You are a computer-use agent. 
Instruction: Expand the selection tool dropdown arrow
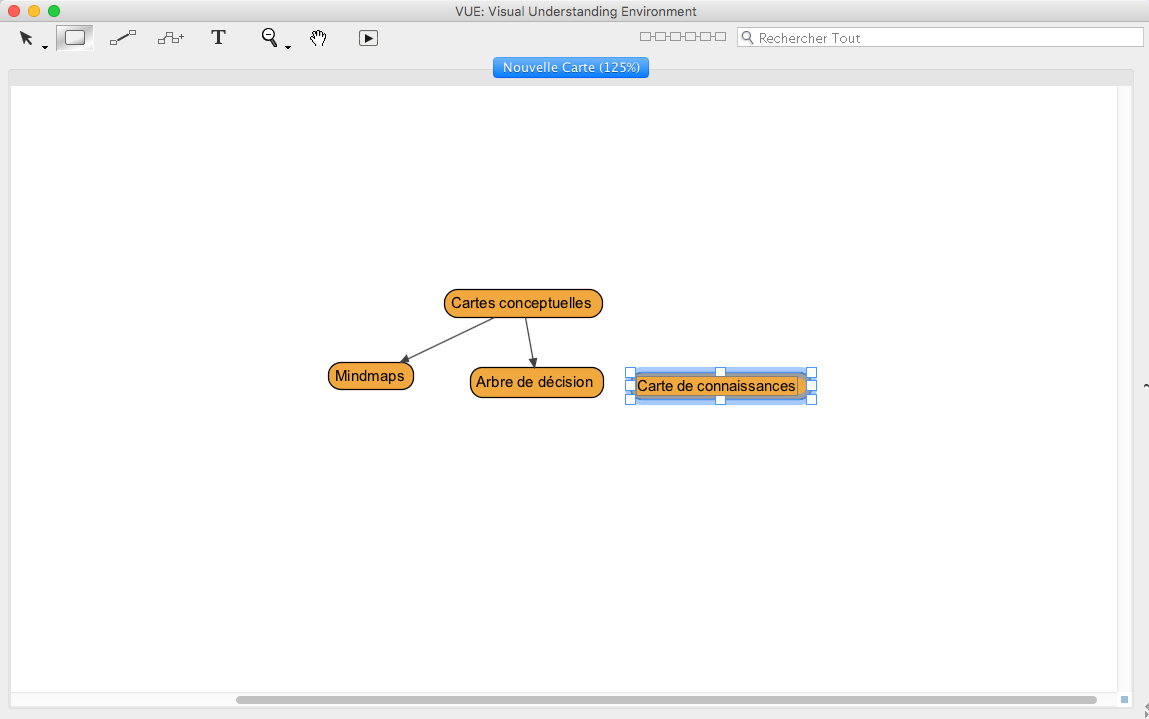pos(45,47)
